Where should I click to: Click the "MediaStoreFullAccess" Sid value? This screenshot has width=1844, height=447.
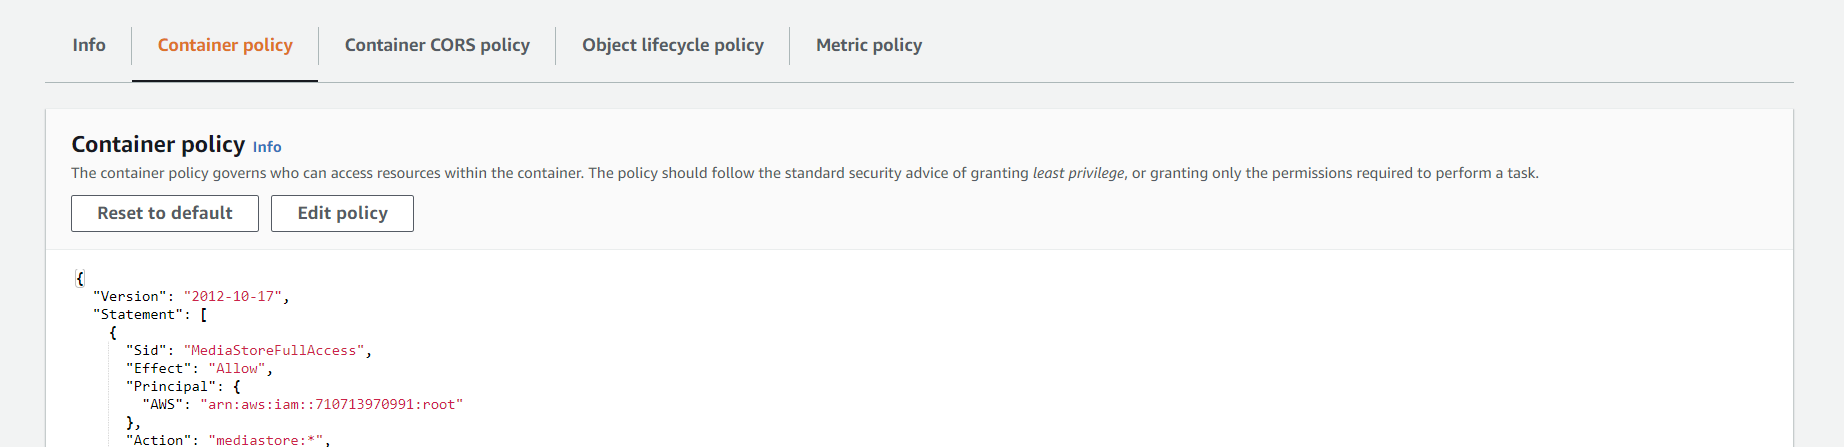pos(275,350)
